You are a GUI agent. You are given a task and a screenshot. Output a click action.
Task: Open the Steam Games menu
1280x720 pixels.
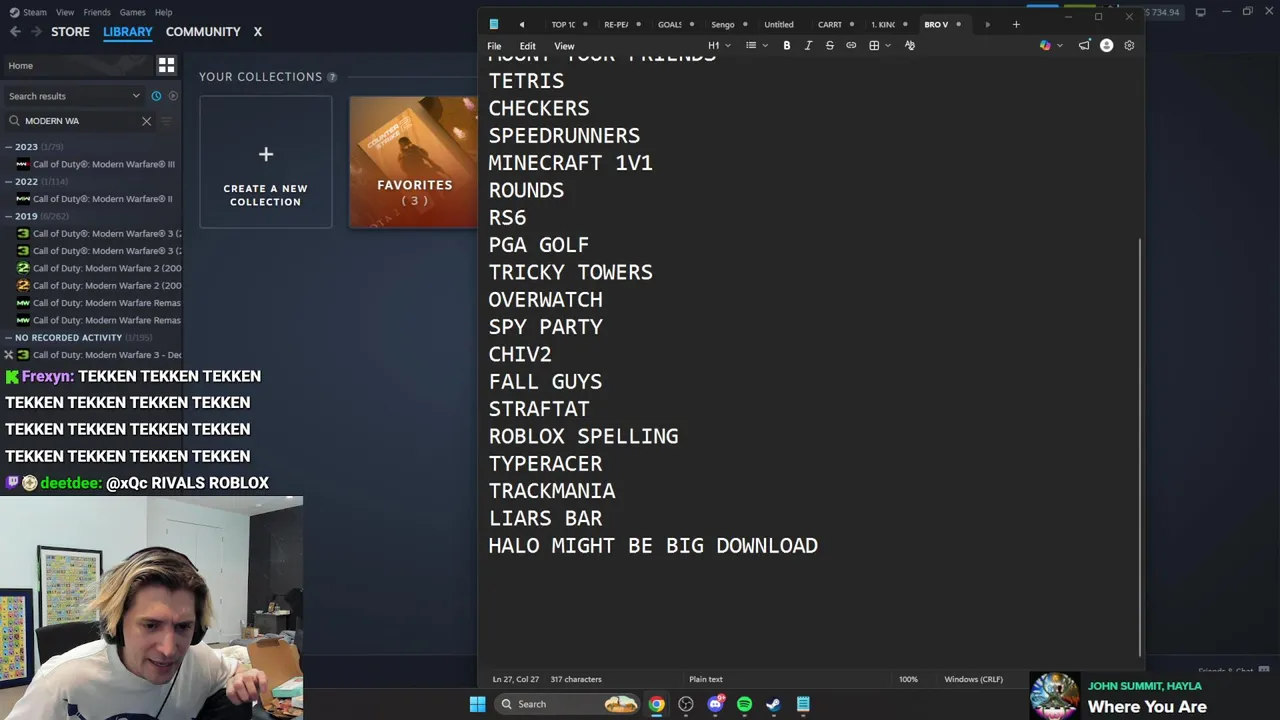[132, 12]
